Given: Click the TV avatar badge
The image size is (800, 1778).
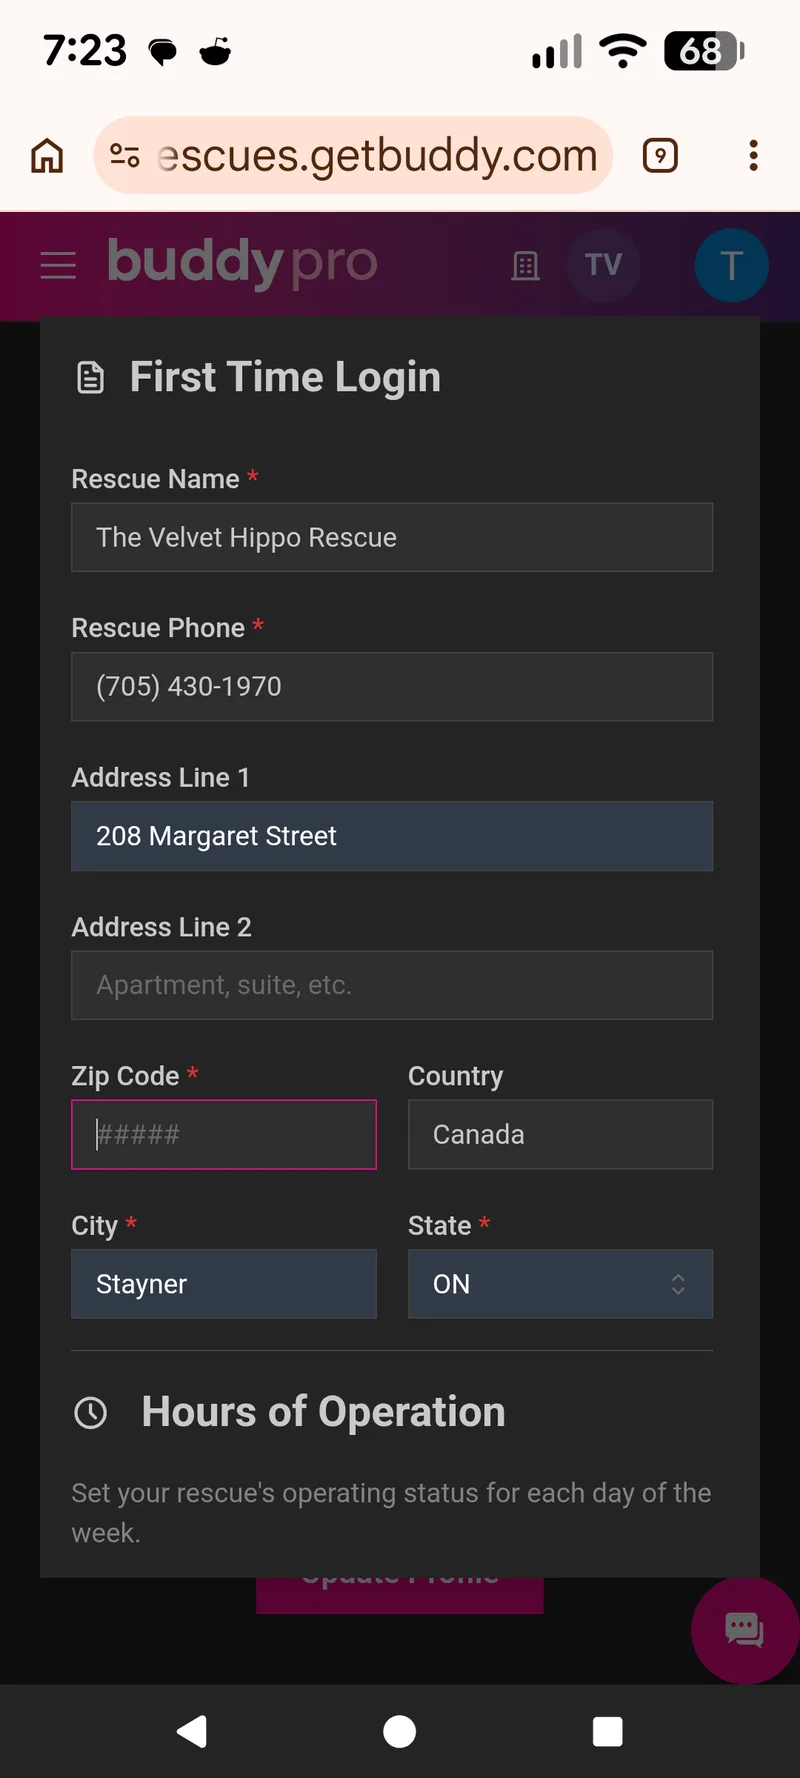Looking at the screenshot, I should (x=603, y=265).
